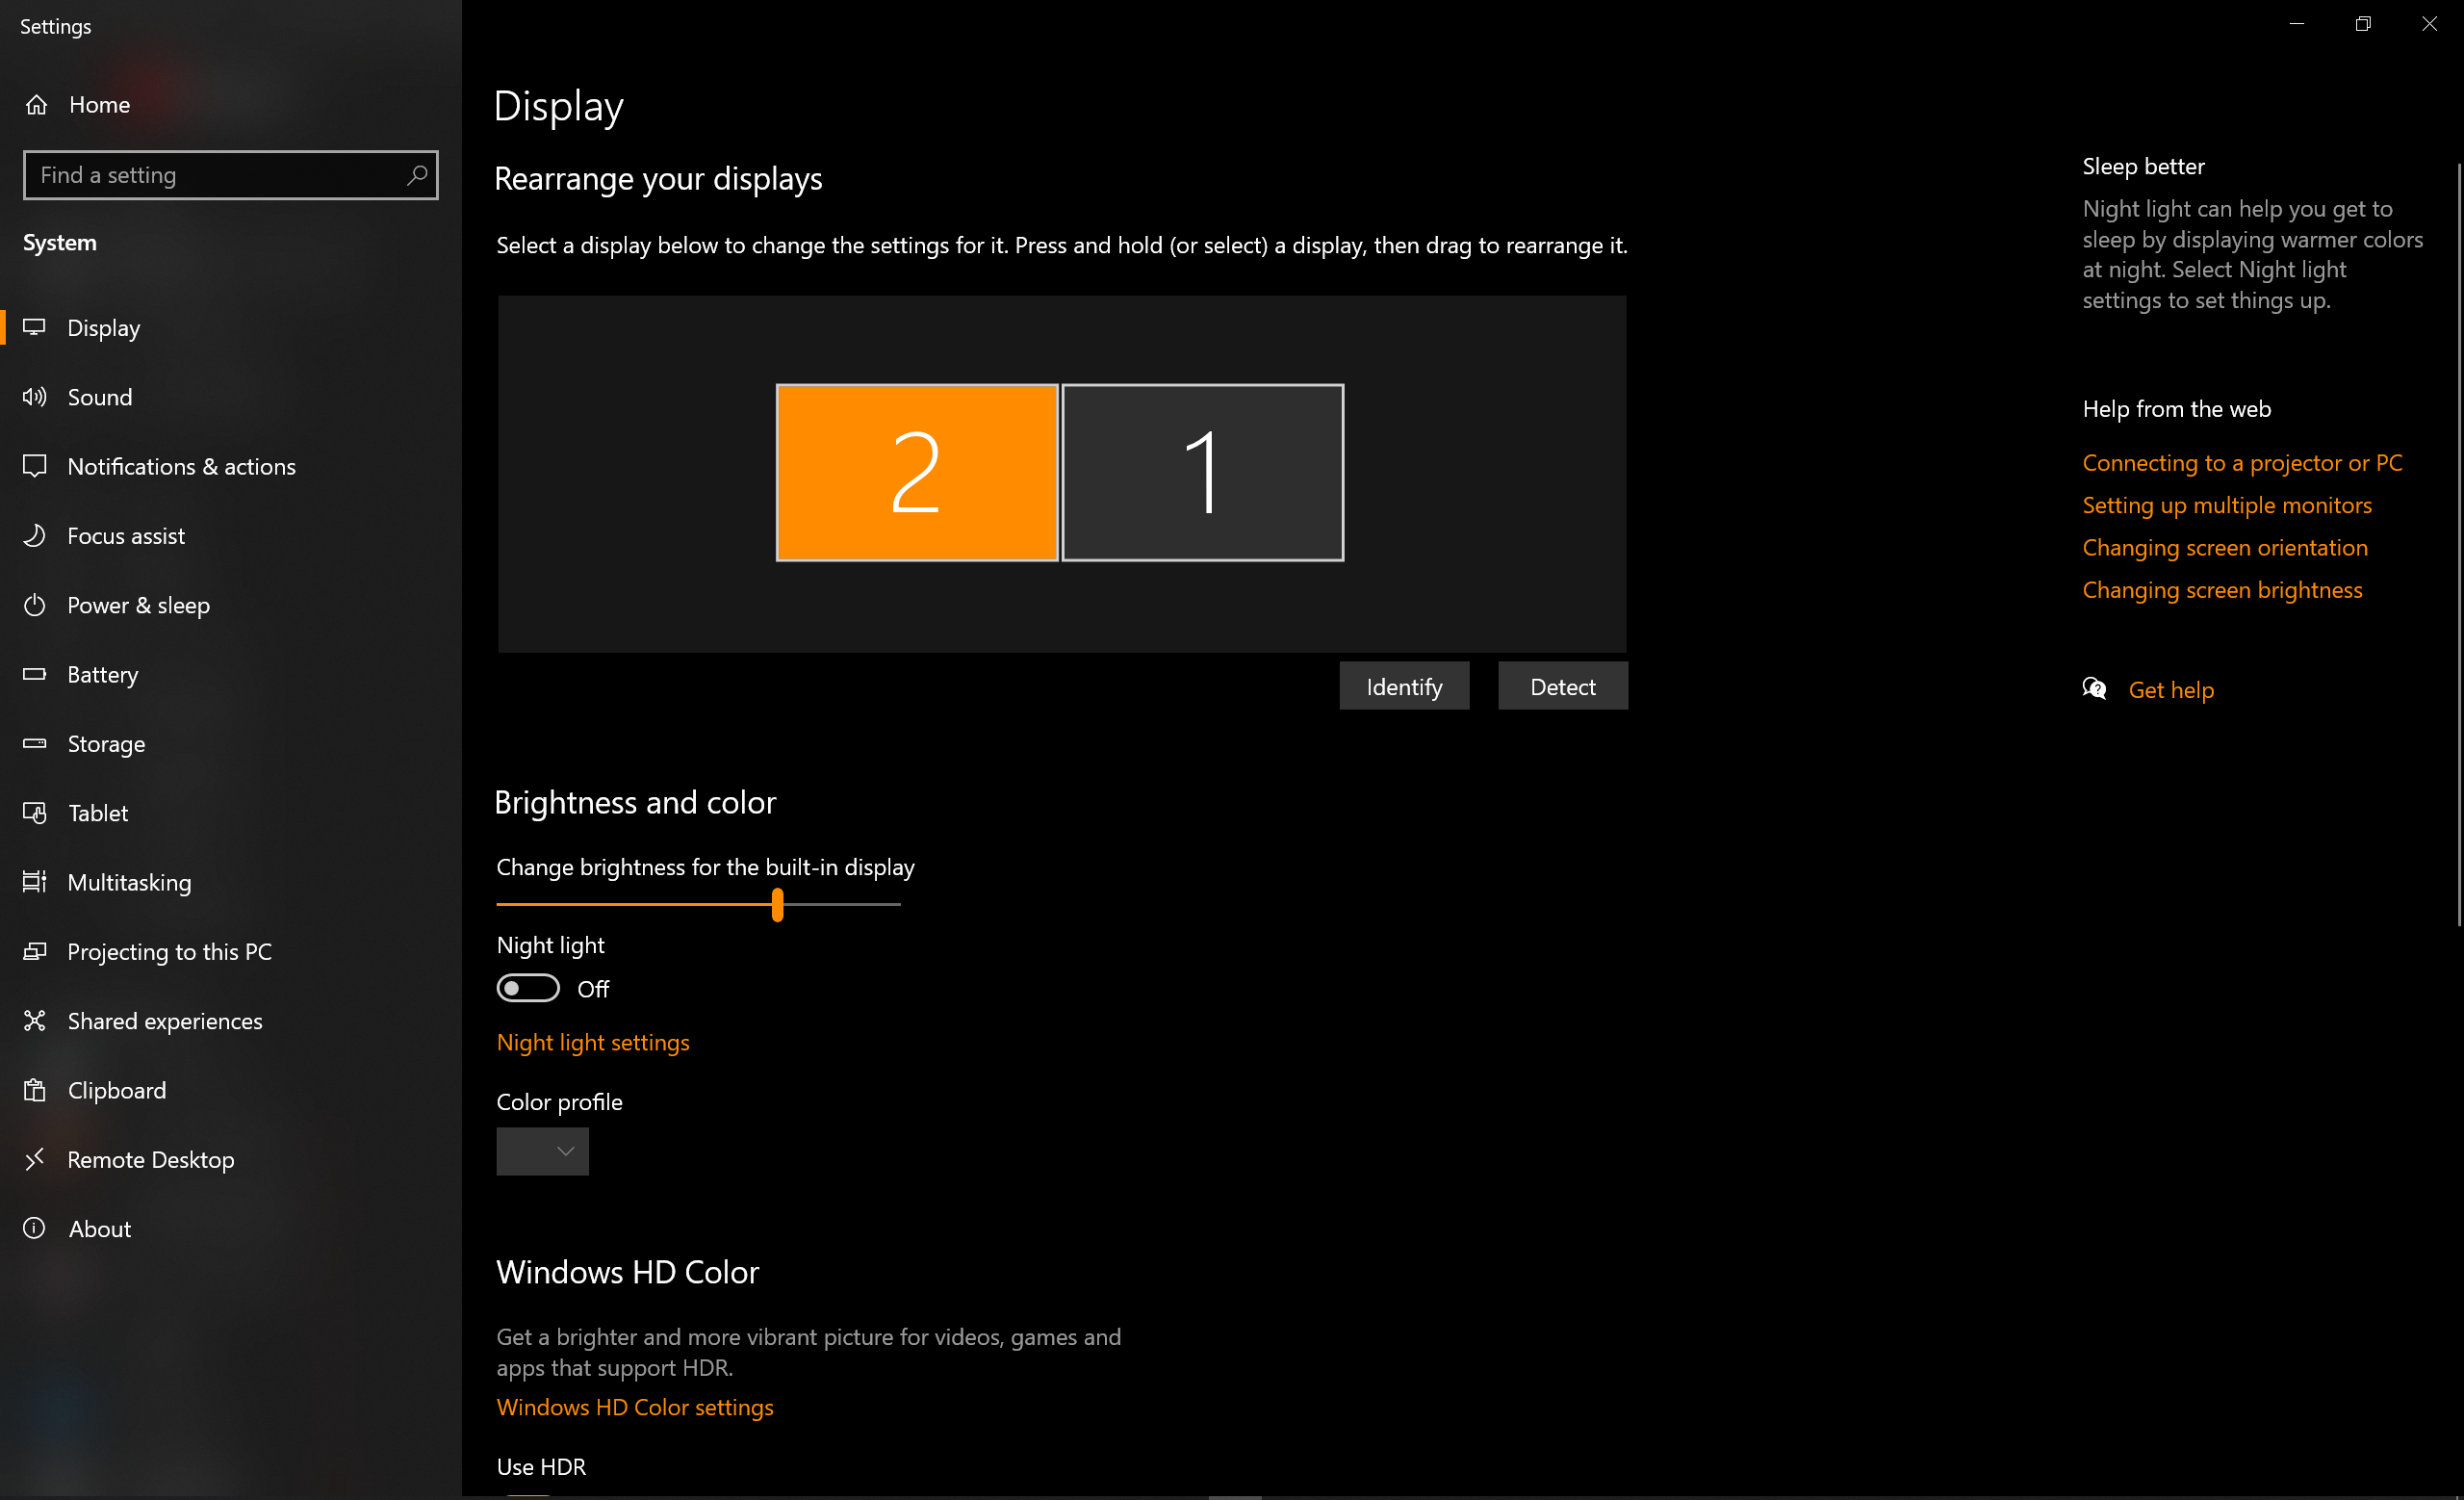
Task: Close the Settings window
Action: click(x=2430, y=24)
